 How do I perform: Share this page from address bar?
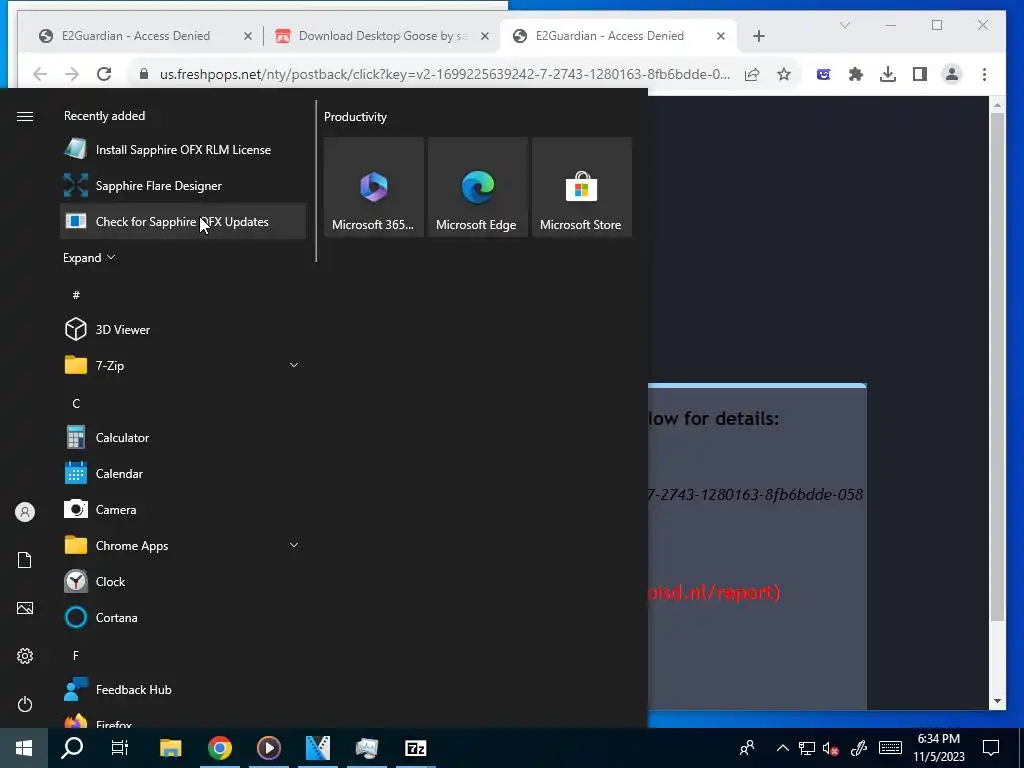click(752, 74)
